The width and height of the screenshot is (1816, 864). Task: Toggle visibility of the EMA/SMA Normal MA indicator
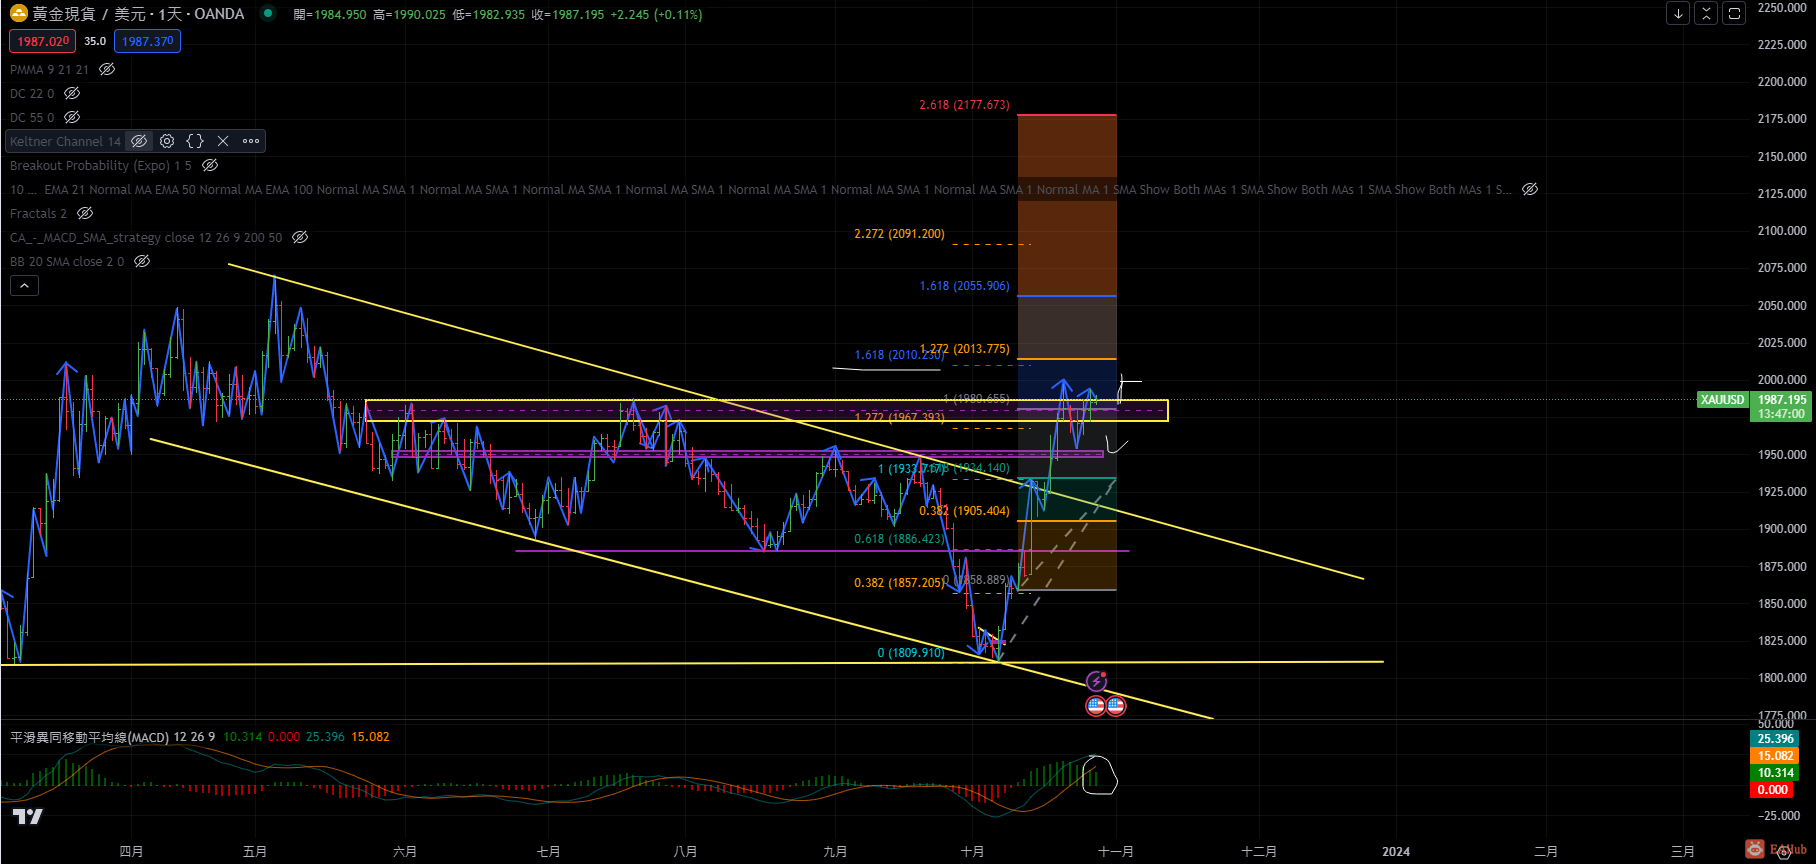point(1530,189)
